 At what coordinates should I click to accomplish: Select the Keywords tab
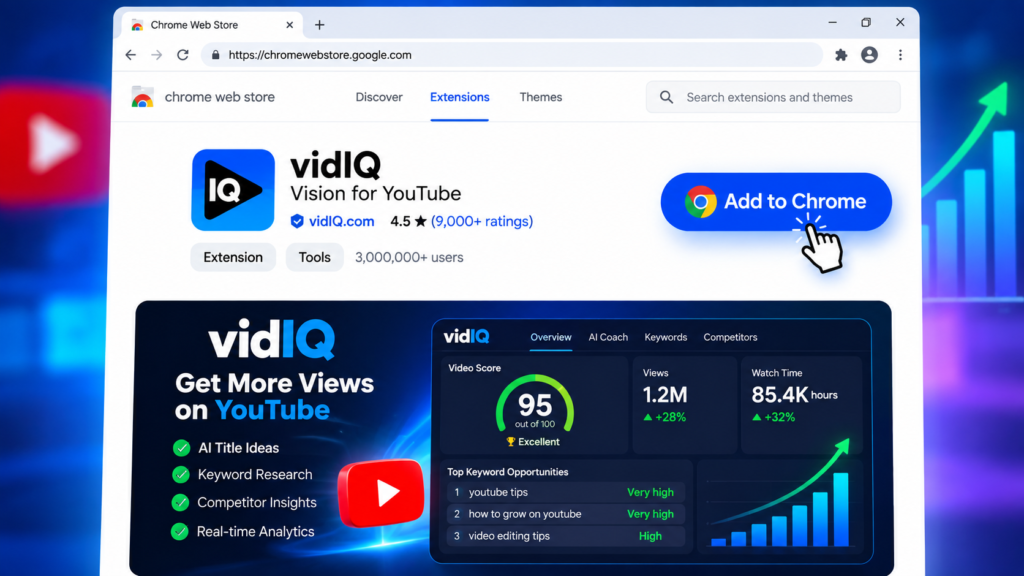pos(665,338)
